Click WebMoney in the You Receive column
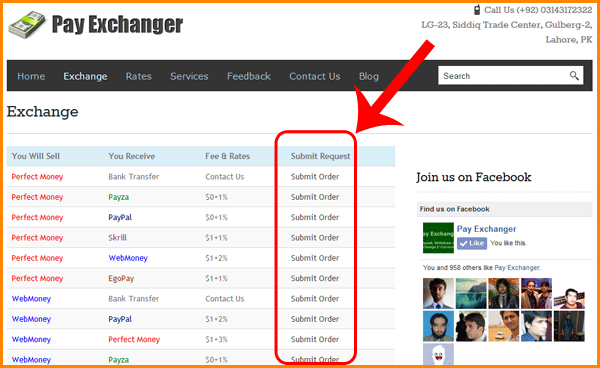The height and width of the screenshot is (368, 600). pyautogui.click(x=128, y=258)
